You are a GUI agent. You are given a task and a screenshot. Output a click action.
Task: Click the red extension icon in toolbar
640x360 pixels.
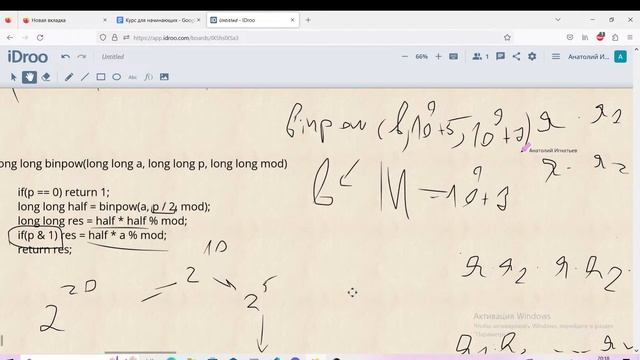point(600,37)
